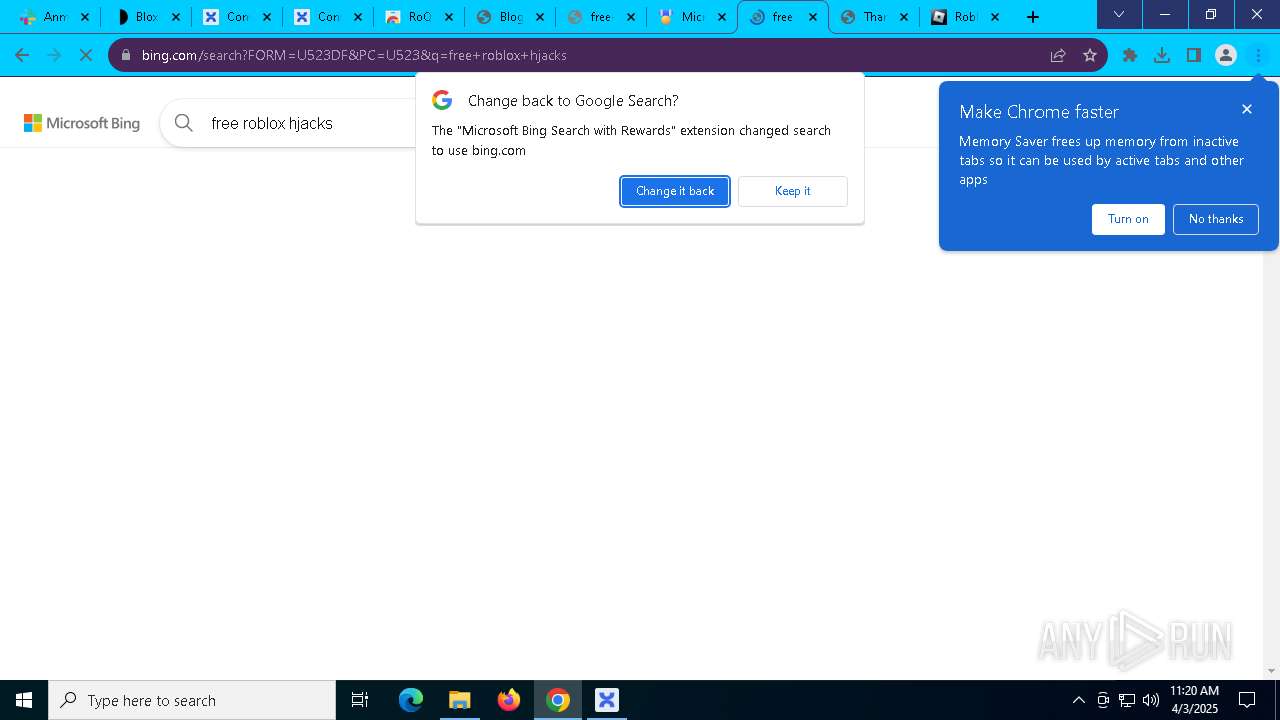Image resolution: width=1280 pixels, height=720 pixels.
Task: Launch Firefox from the taskbar
Action: click(x=509, y=700)
